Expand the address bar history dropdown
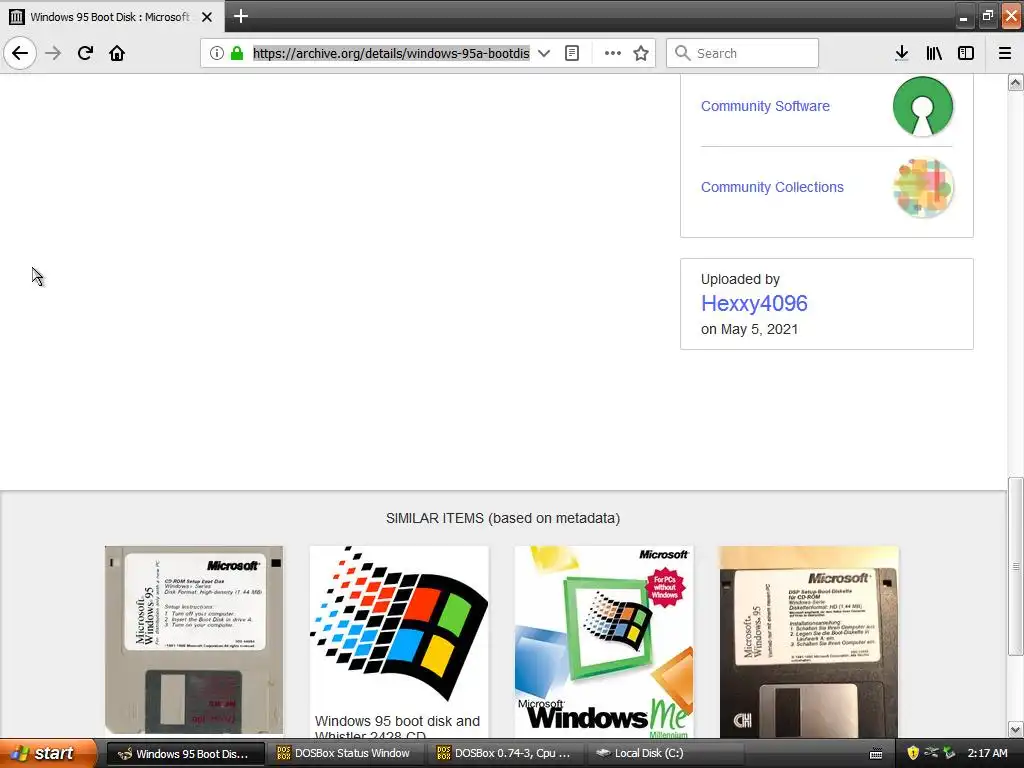1024x768 pixels. pyautogui.click(x=543, y=53)
